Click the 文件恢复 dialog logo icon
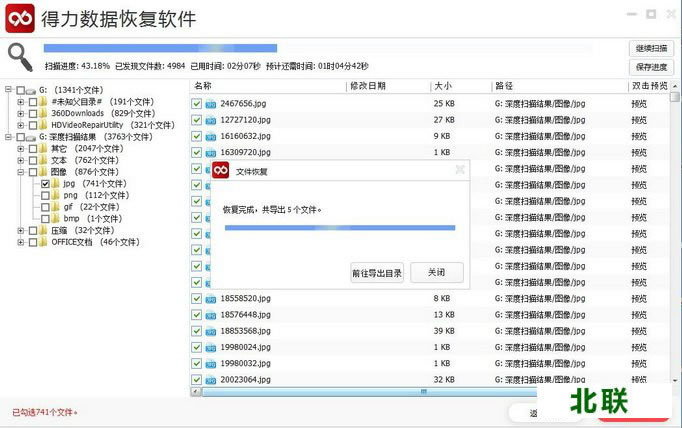The height and width of the screenshot is (428, 682). coord(221,171)
